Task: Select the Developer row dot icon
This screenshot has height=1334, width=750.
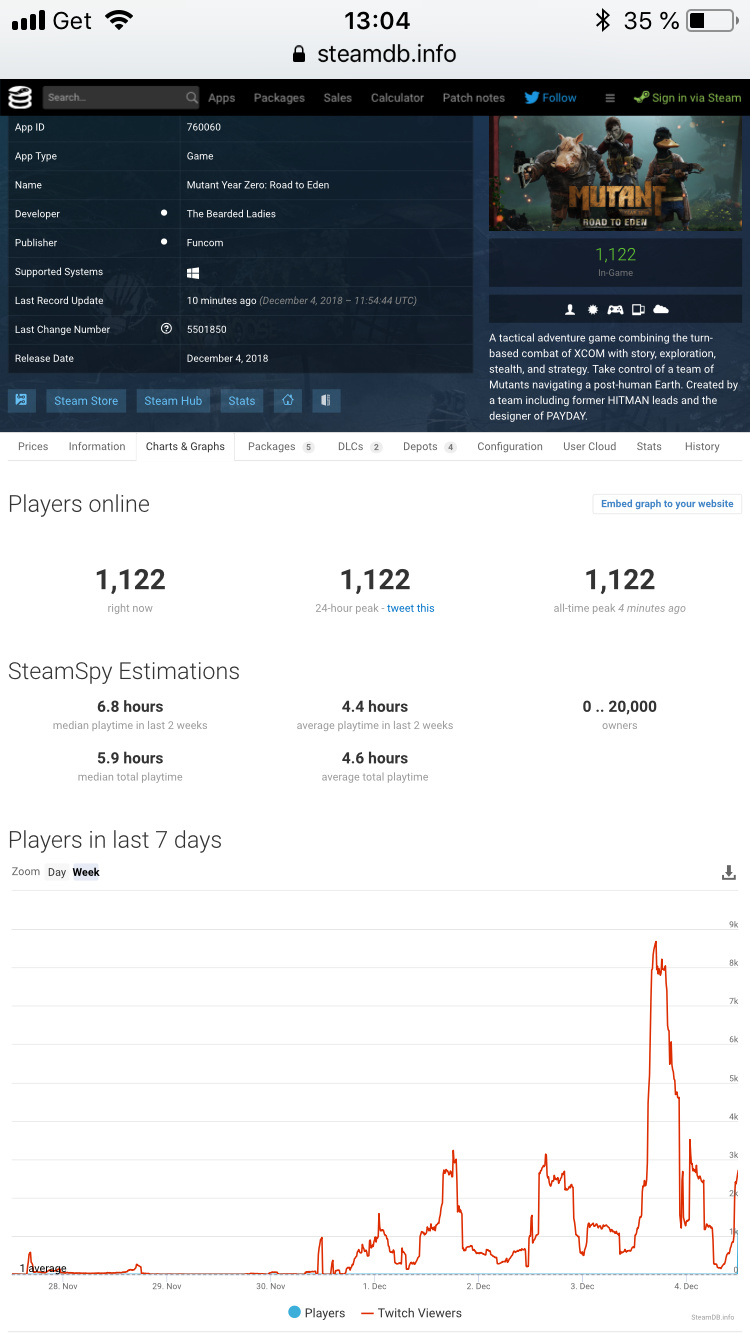Action: click(x=164, y=213)
